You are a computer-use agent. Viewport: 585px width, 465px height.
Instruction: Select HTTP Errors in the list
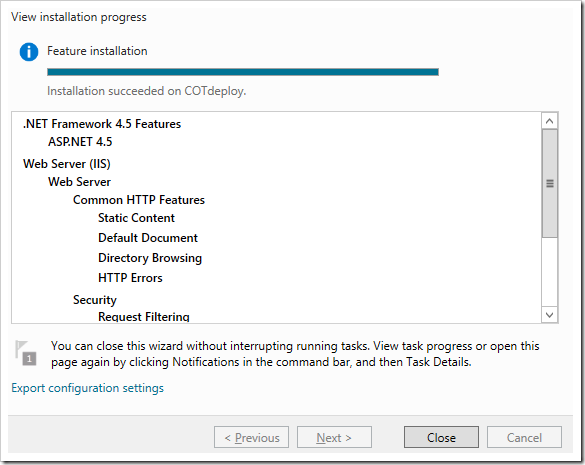[130, 278]
